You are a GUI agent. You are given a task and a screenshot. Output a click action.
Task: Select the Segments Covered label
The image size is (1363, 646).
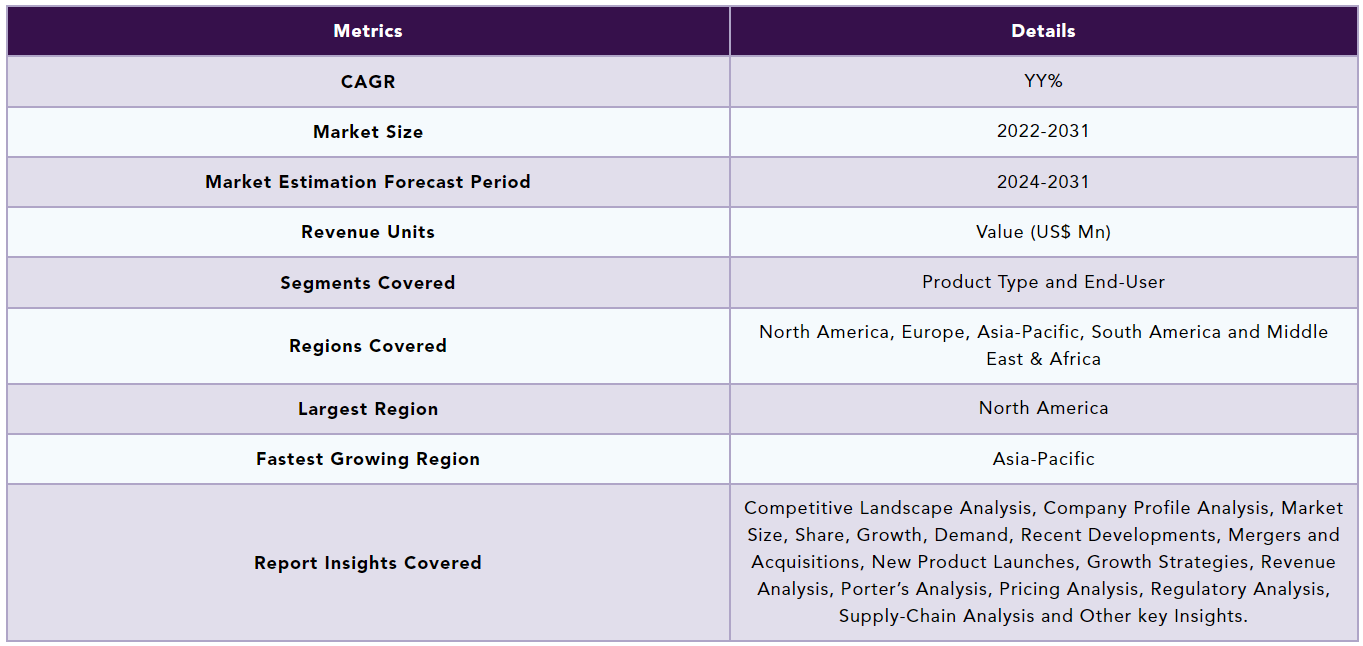tap(368, 283)
